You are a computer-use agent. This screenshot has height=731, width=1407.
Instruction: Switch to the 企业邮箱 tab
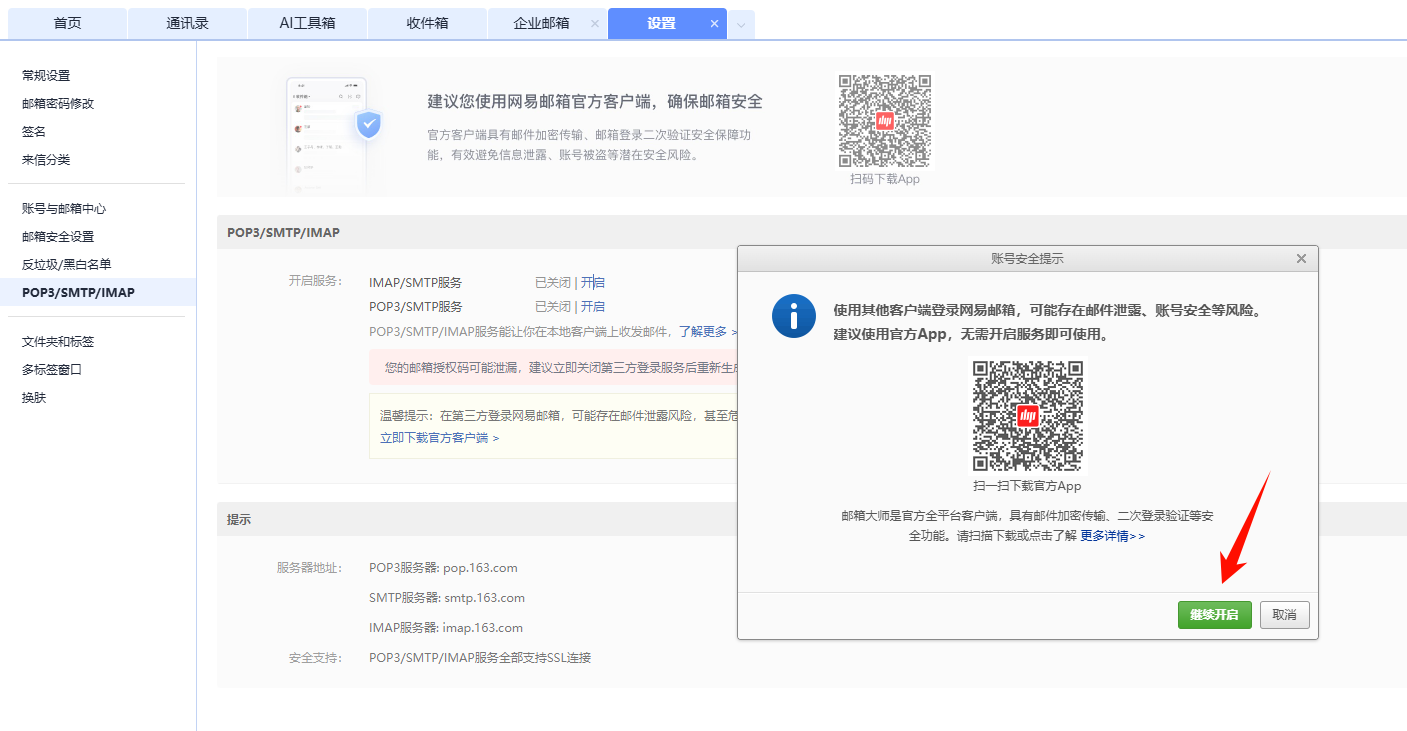point(541,23)
